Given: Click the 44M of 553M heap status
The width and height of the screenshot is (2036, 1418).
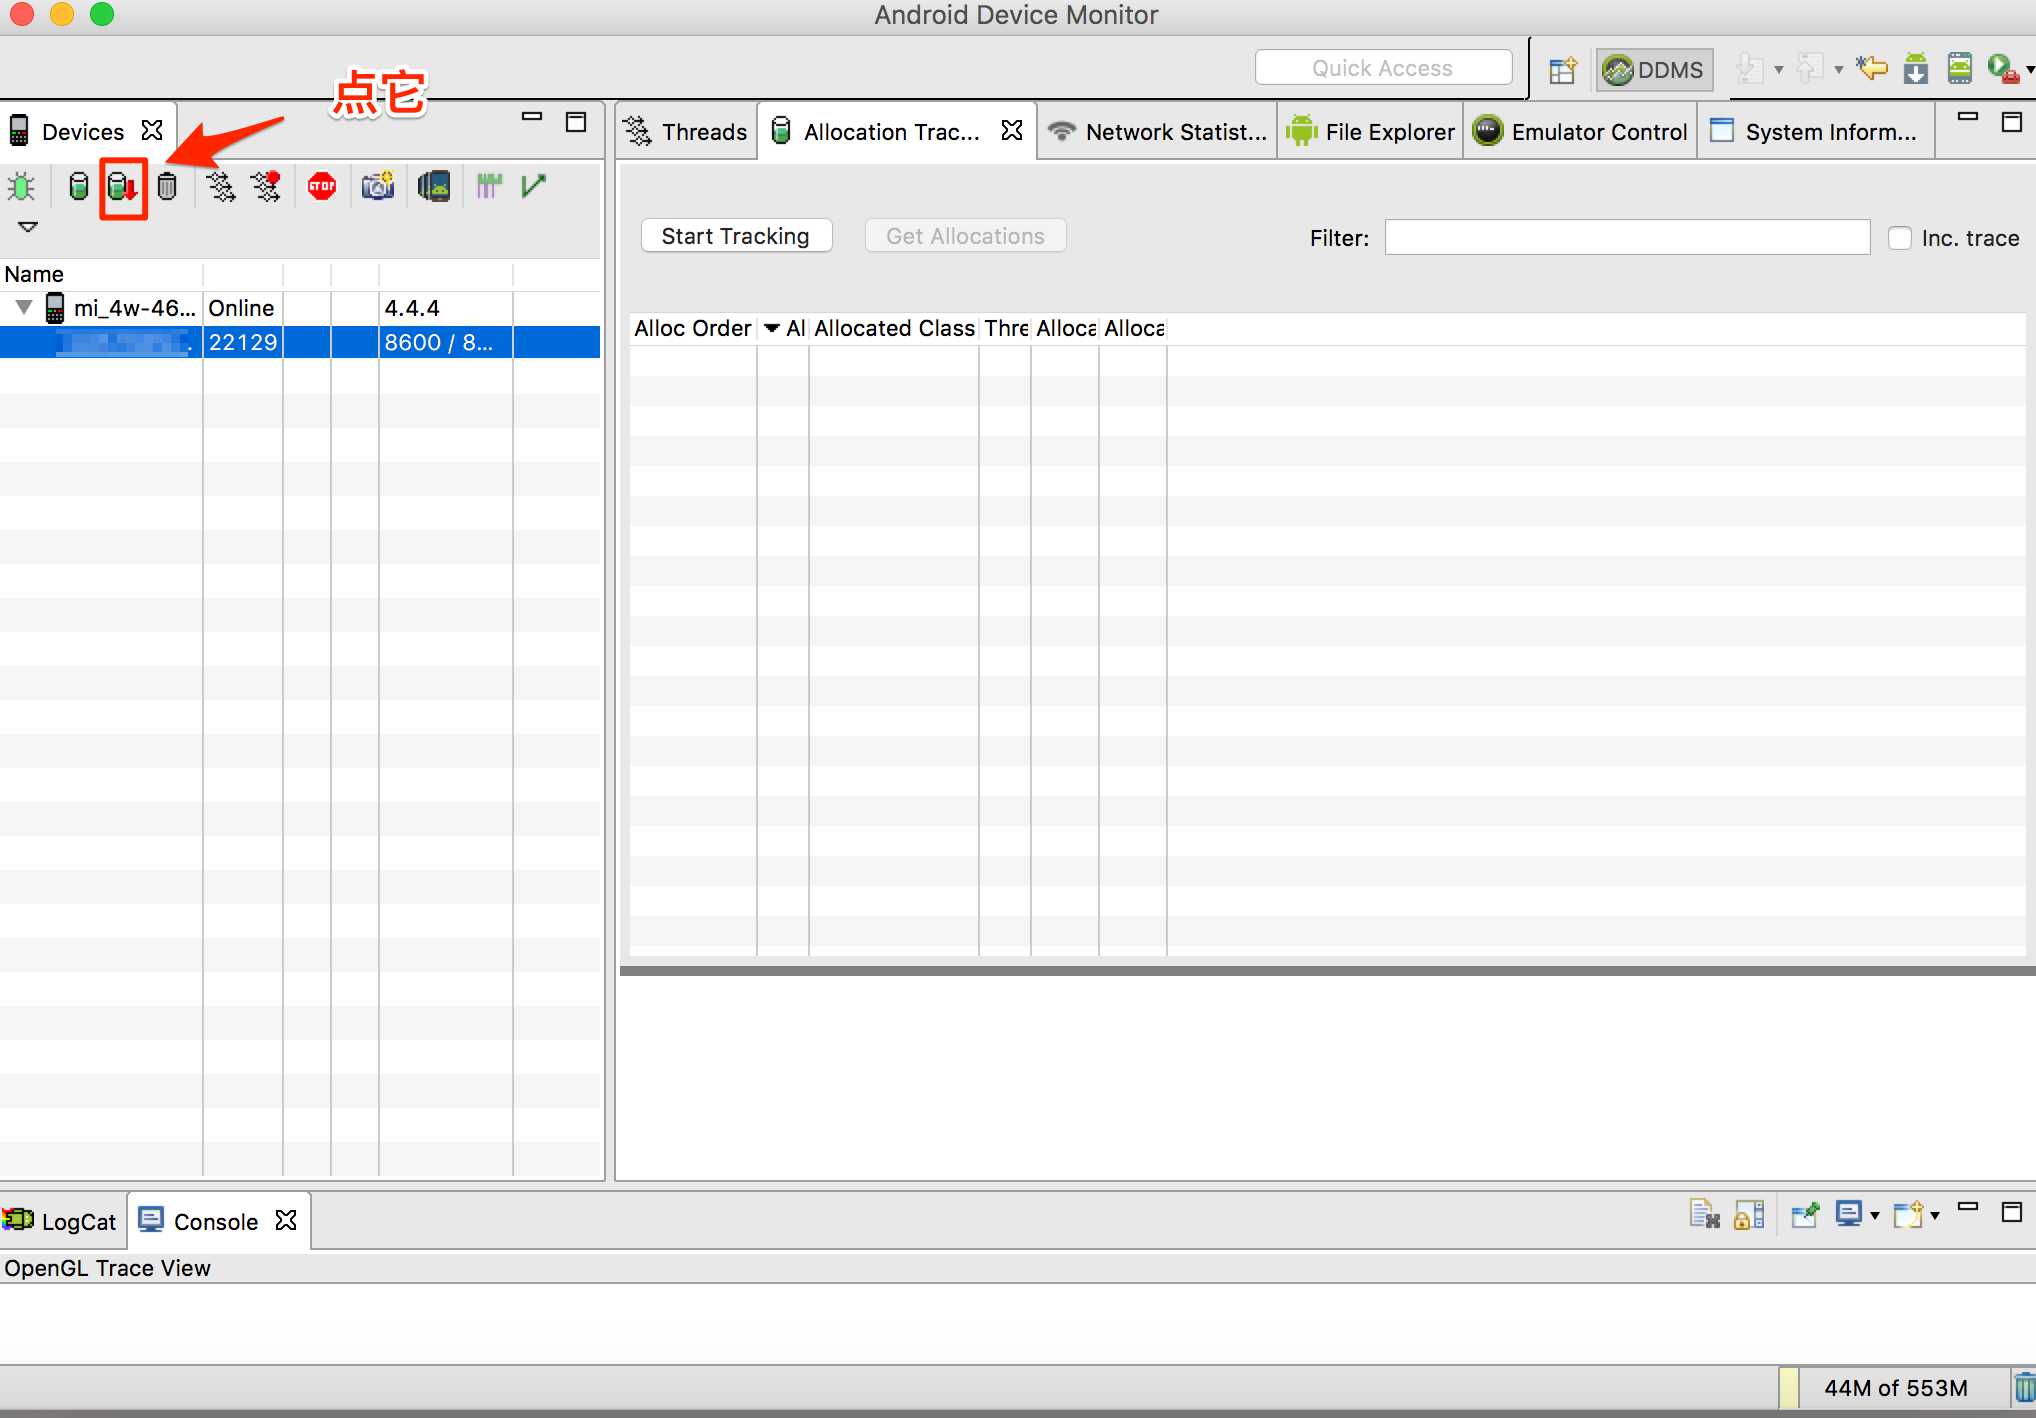Looking at the screenshot, I should [x=1895, y=1388].
